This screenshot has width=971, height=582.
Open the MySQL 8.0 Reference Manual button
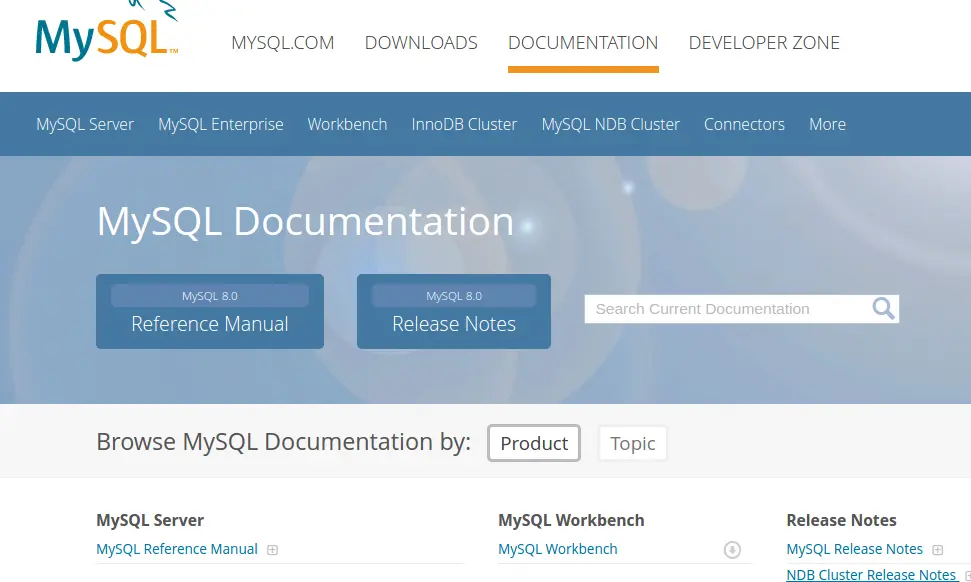(x=210, y=311)
